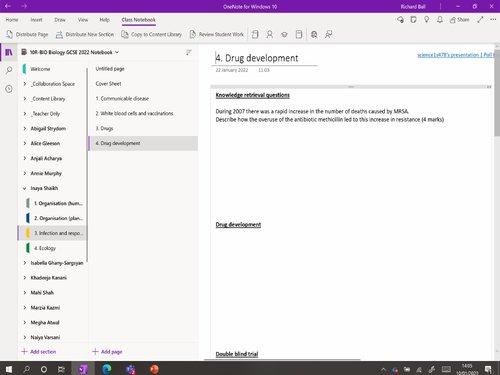Expand the _Content Library section group
500x375 pixels.
(25, 99)
